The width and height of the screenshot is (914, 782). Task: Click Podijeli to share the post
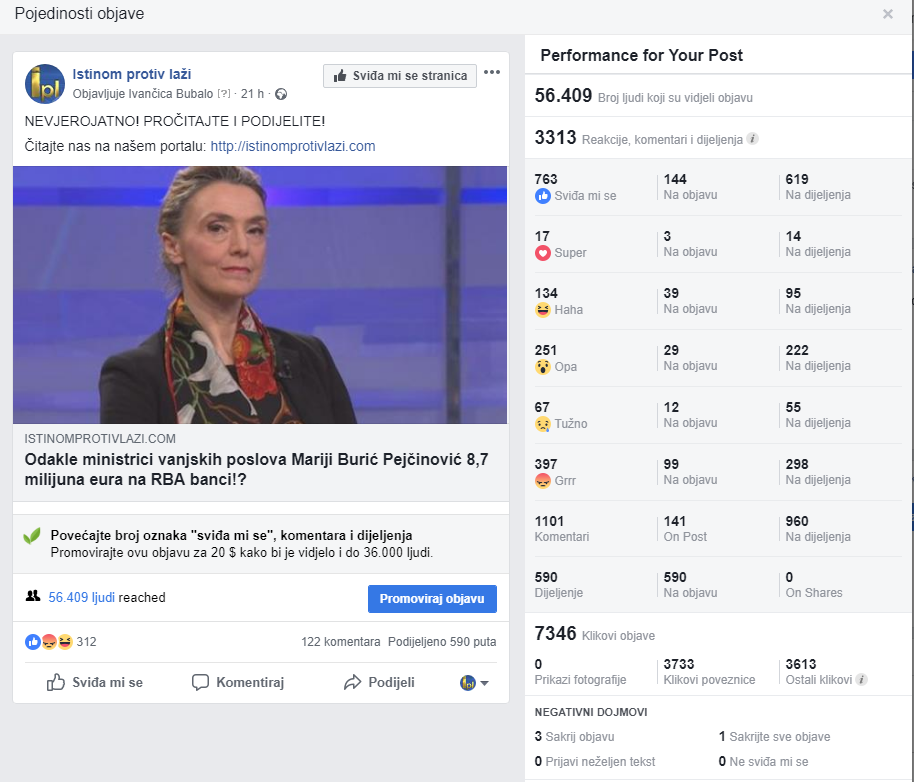pyautogui.click(x=379, y=682)
